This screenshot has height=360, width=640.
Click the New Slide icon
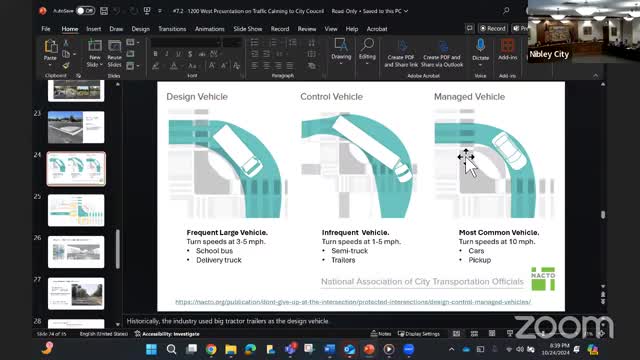[x=95, y=46]
